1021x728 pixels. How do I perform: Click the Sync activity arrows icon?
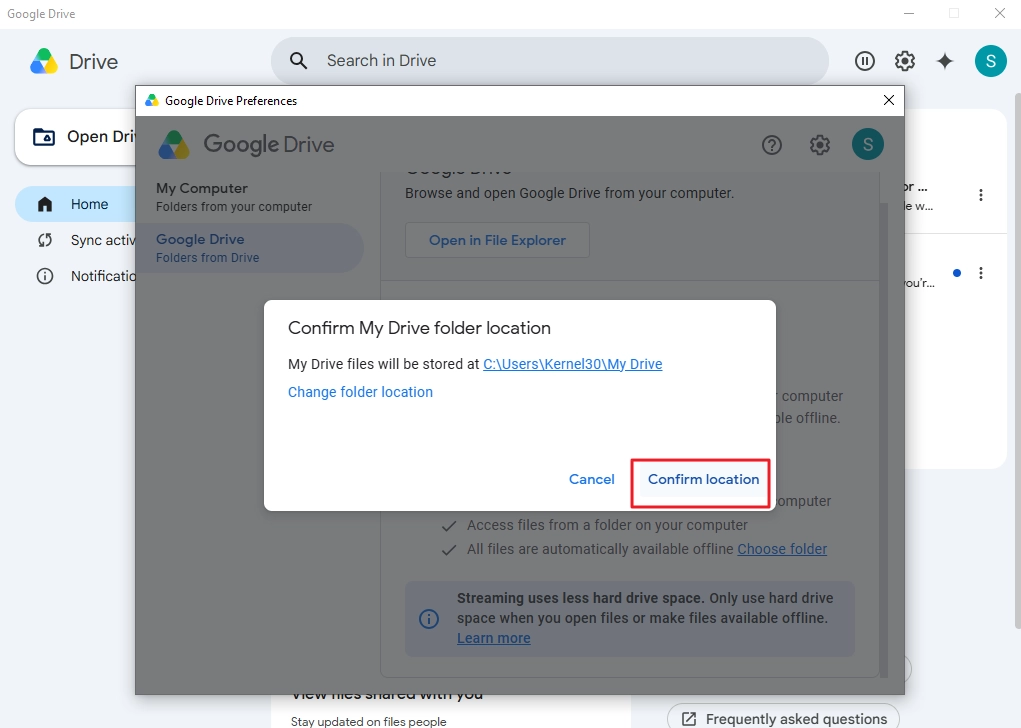pyautogui.click(x=45, y=240)
